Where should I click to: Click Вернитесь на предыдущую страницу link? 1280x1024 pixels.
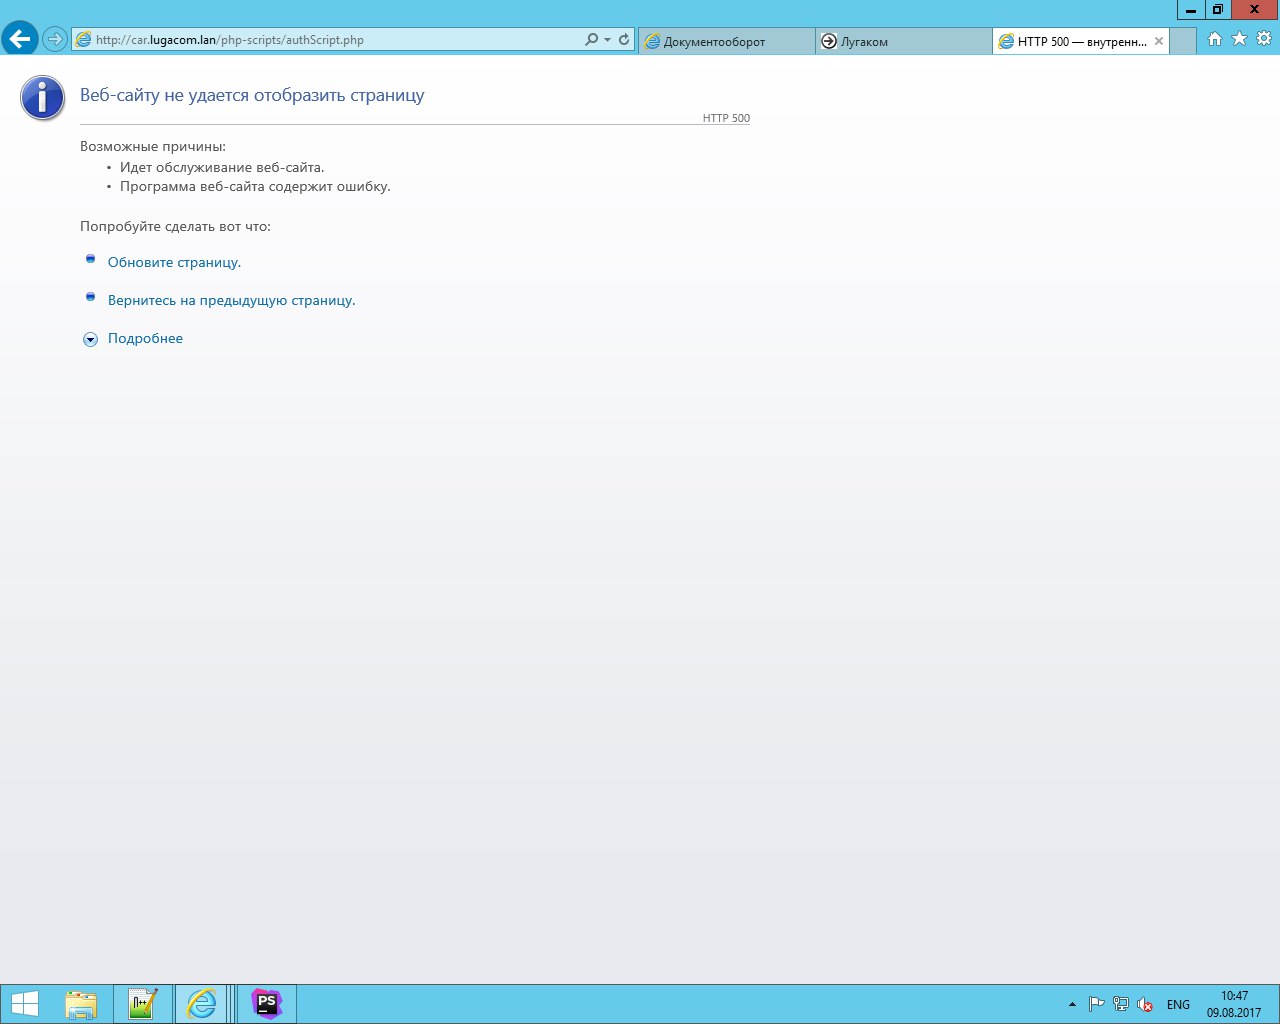coord(232,300)
